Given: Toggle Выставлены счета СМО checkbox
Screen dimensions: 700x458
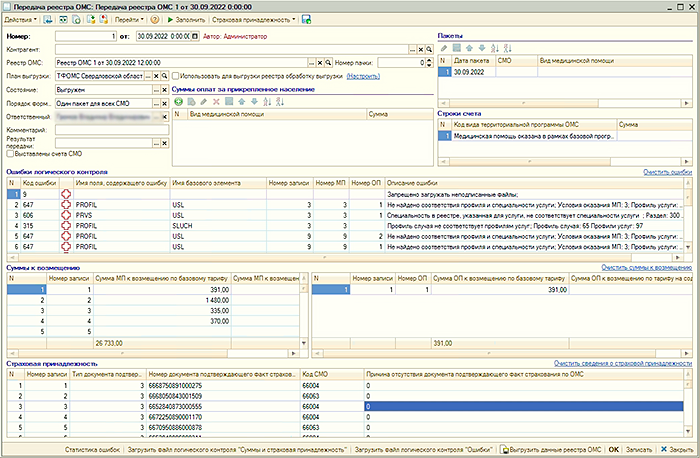Looking at the screenshot, I should coord(10,155).
